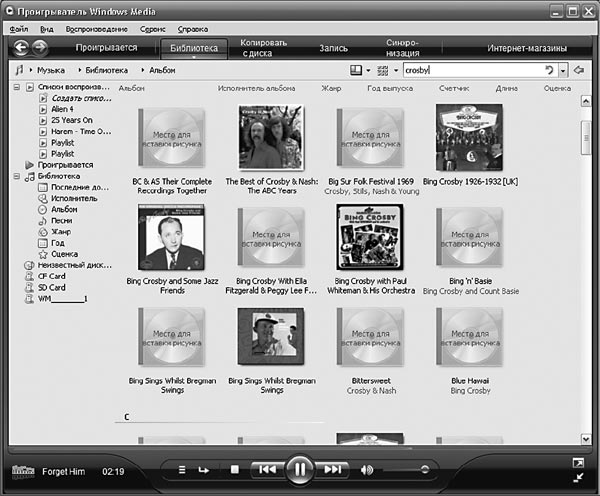Click the Исполнитель icon in library tree
The height and width of the screenshot is (496, 600).
pos(42,198)
